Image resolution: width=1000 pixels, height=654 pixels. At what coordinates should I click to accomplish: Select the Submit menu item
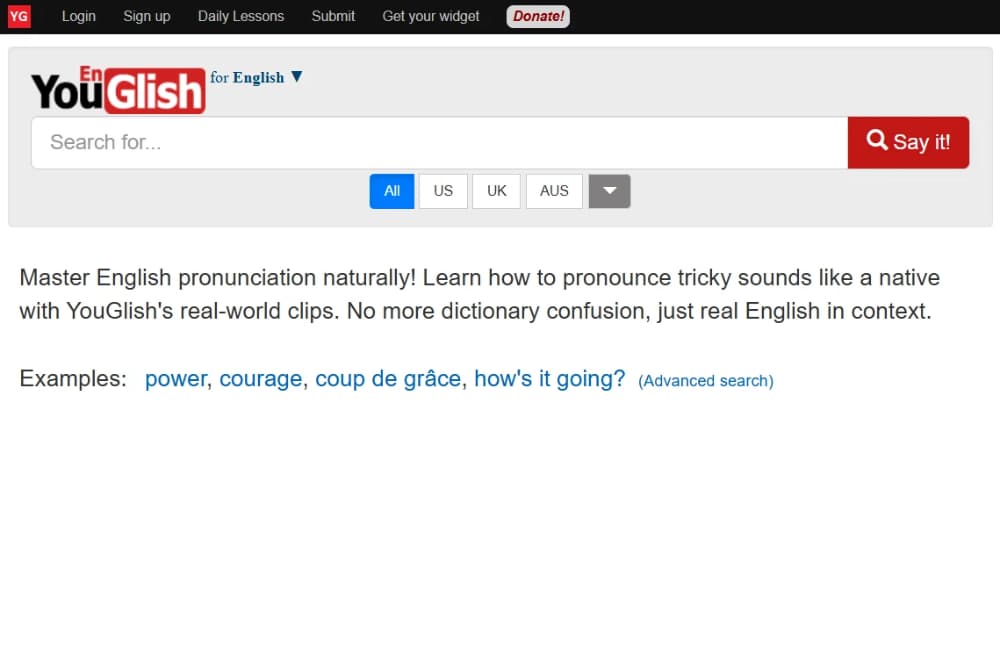tap(333, 16)
